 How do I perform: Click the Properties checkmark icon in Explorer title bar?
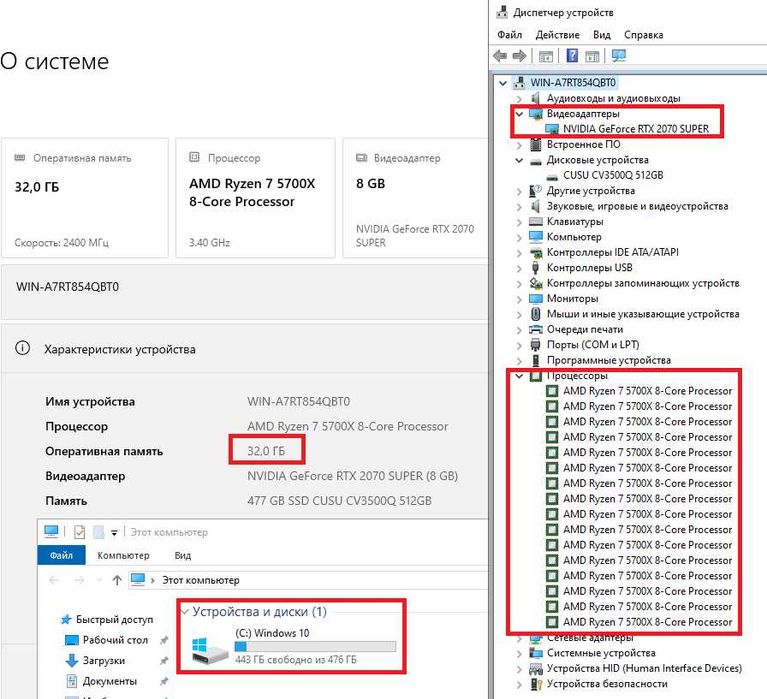(79, 532)
